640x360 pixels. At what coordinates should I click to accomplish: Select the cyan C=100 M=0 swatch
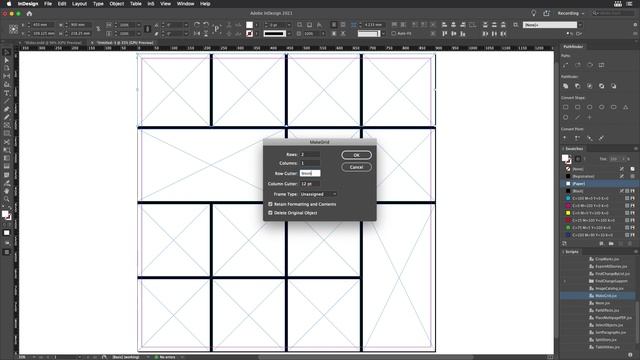[x=598, y=198]
